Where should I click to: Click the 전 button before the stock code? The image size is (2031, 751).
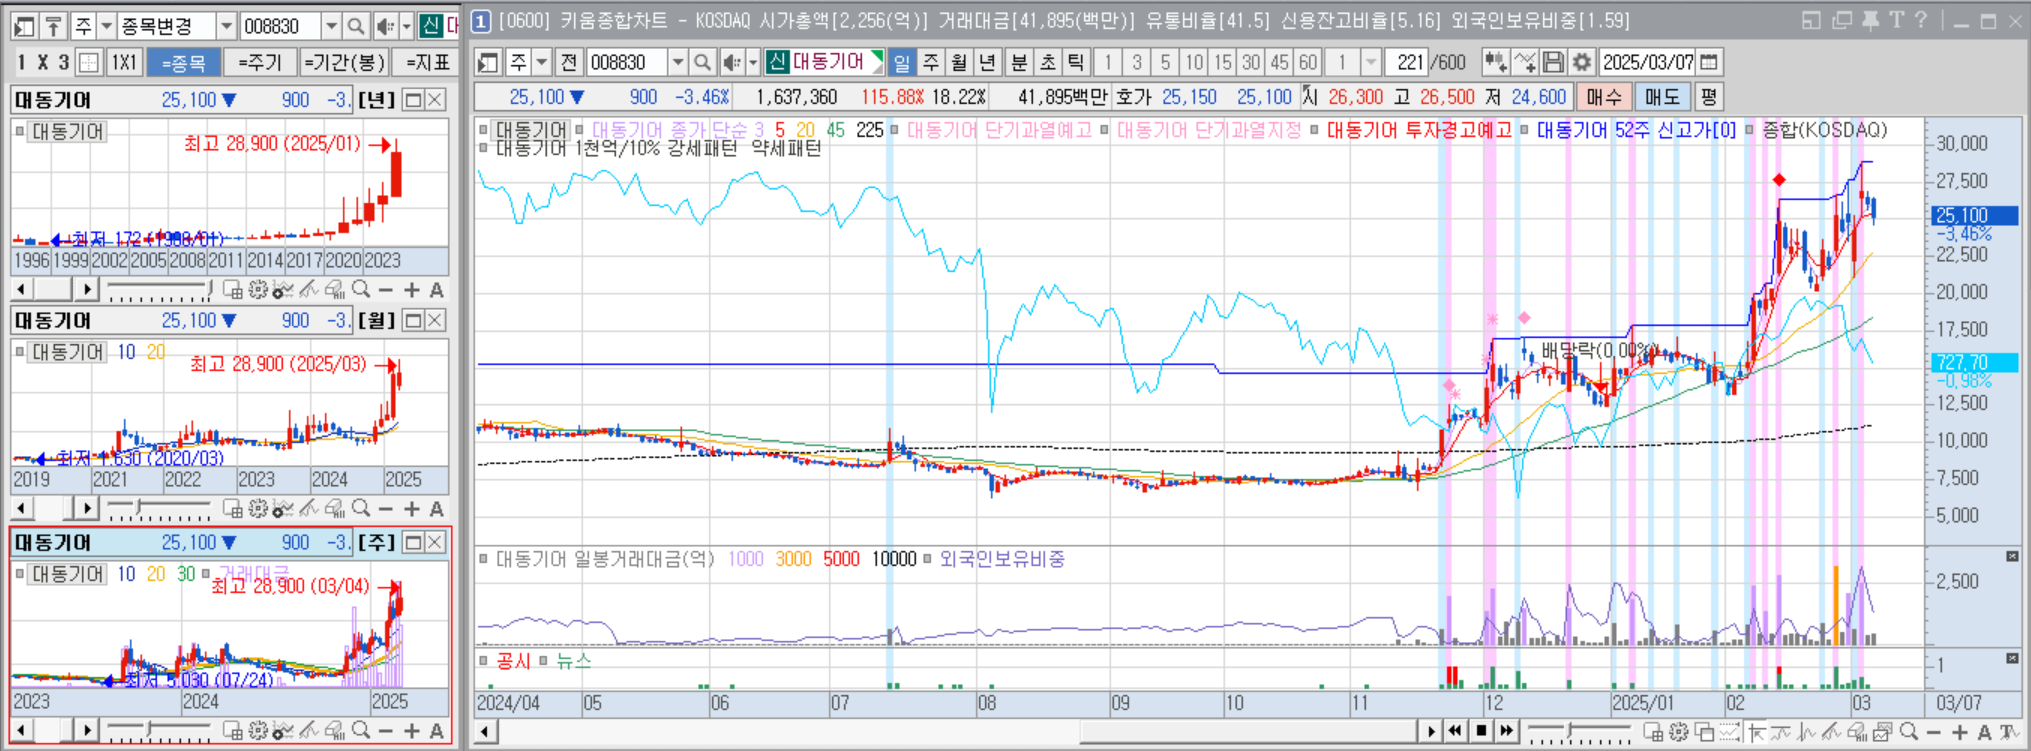(569, 62)
